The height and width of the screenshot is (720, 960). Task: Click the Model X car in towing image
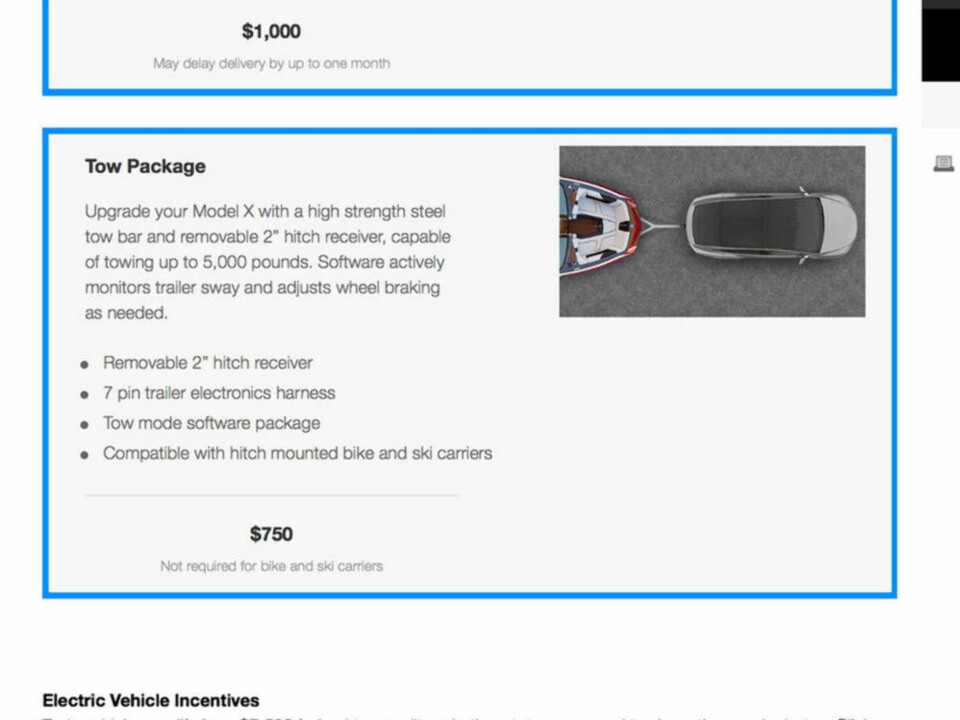(x=771, y=225)
